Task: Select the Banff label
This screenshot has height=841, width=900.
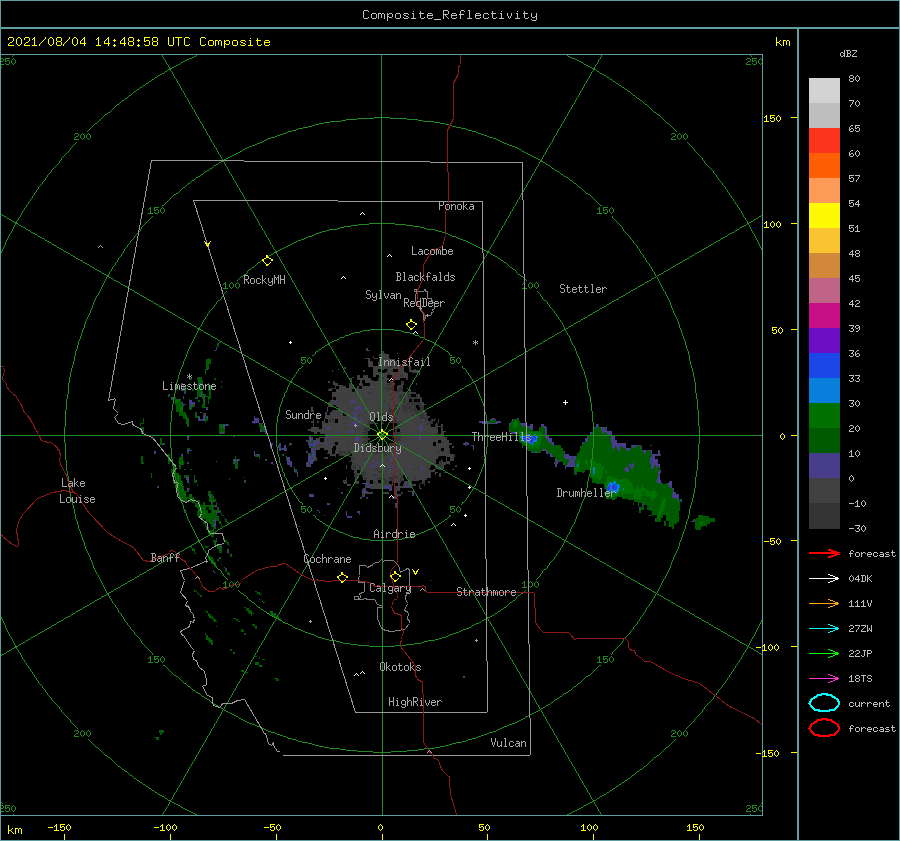Action: pos(165,557)
